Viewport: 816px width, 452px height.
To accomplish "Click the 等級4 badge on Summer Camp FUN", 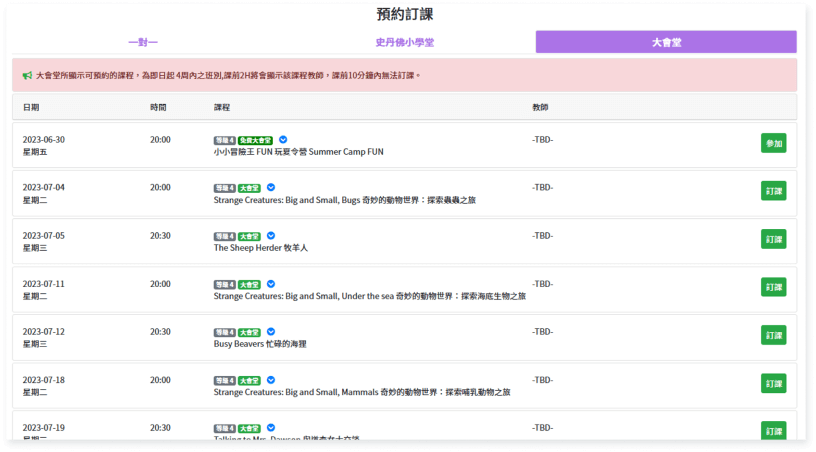I will tap(224, 140).
